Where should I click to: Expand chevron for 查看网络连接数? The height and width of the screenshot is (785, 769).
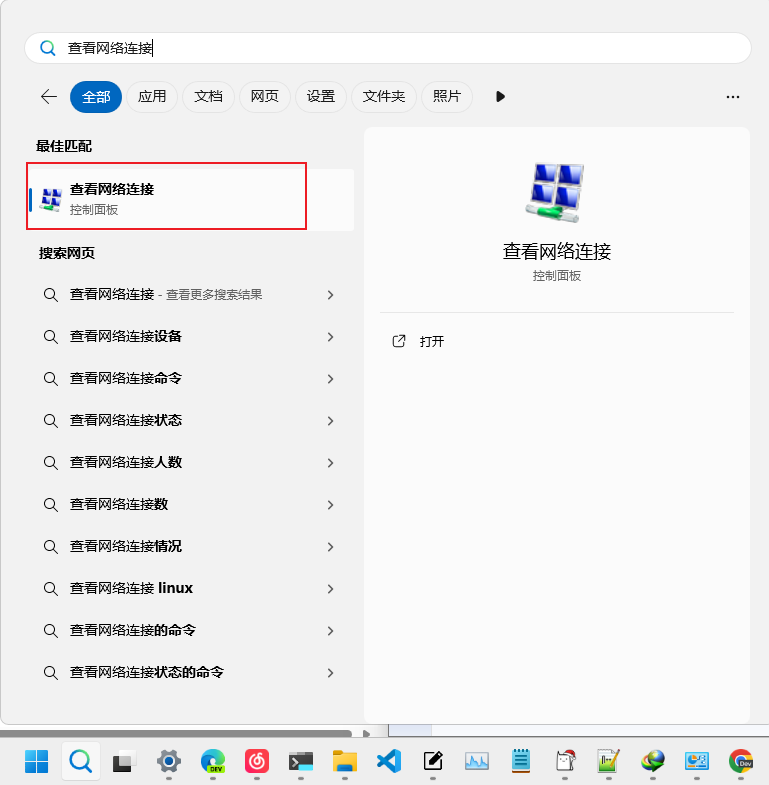tap(330, 505)
